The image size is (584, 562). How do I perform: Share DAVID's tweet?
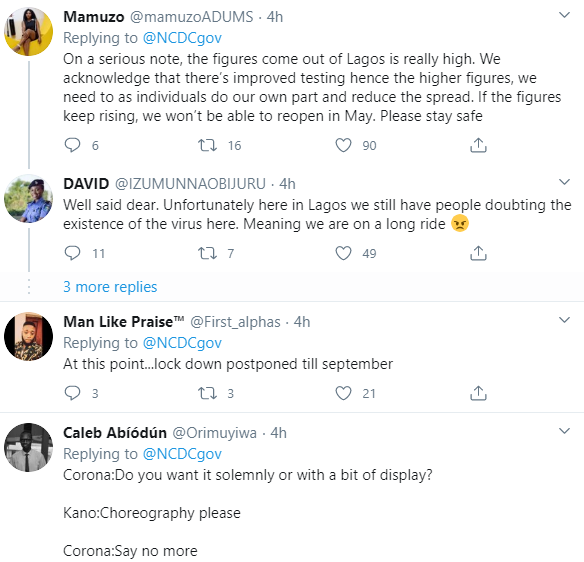tap(478, 253)
